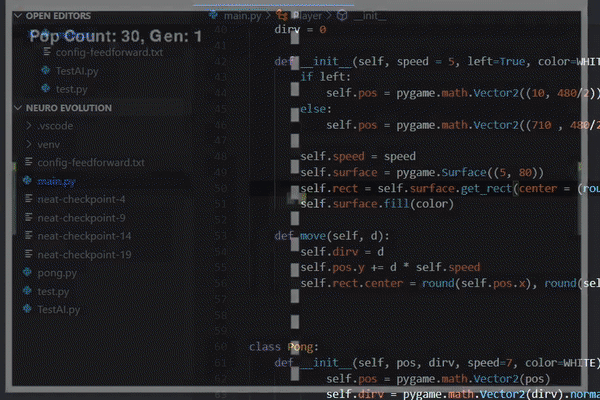Expand the .vscode folder chevron
This screenshot has width=600, height=400.
click(x=29, y=126)
